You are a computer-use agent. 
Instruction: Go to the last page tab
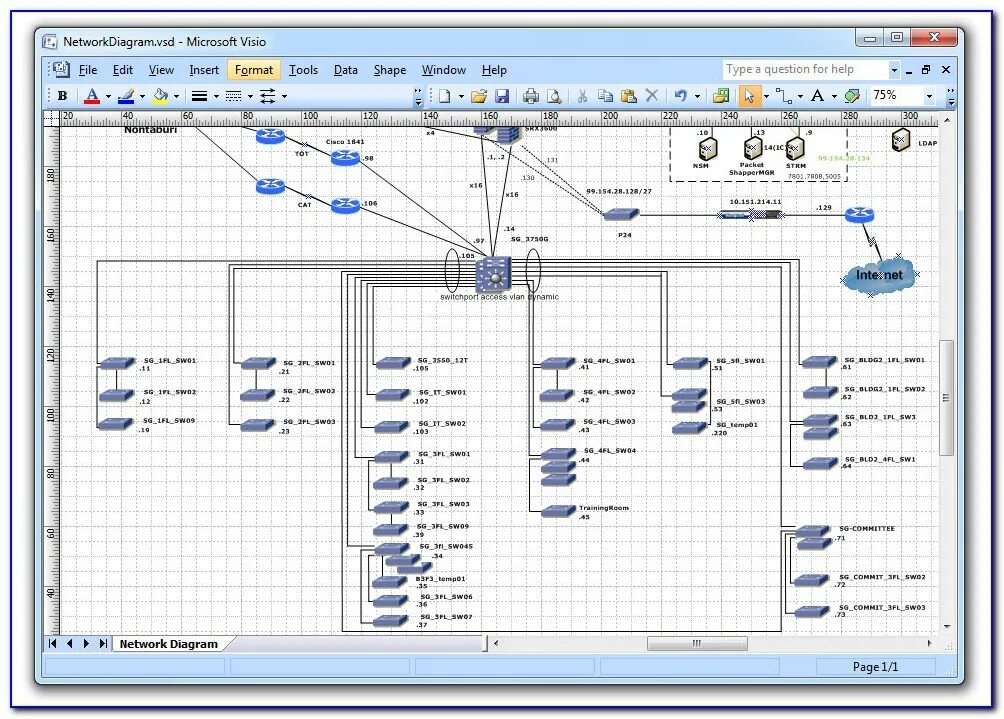point(102,643)
